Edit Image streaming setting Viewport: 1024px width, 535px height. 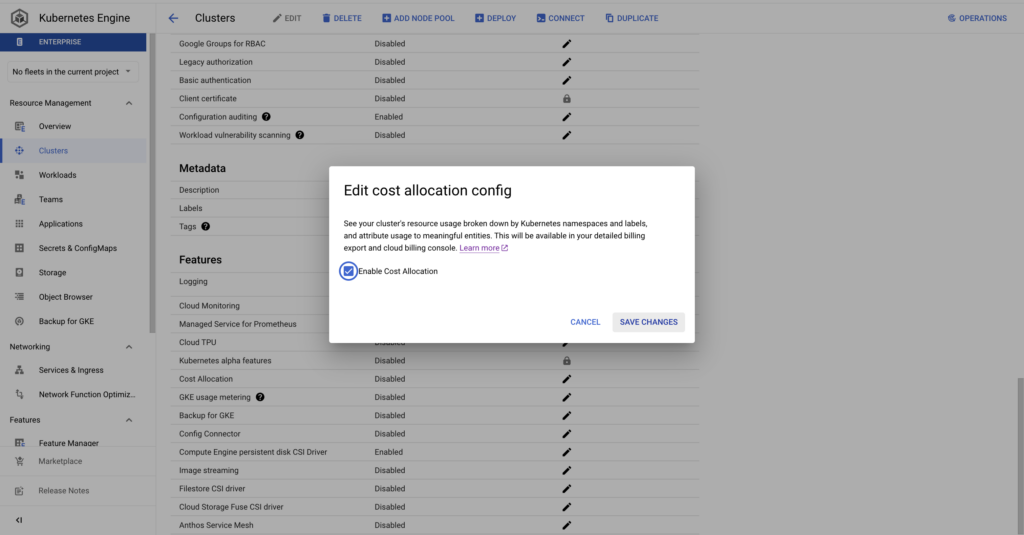point(566,470)
